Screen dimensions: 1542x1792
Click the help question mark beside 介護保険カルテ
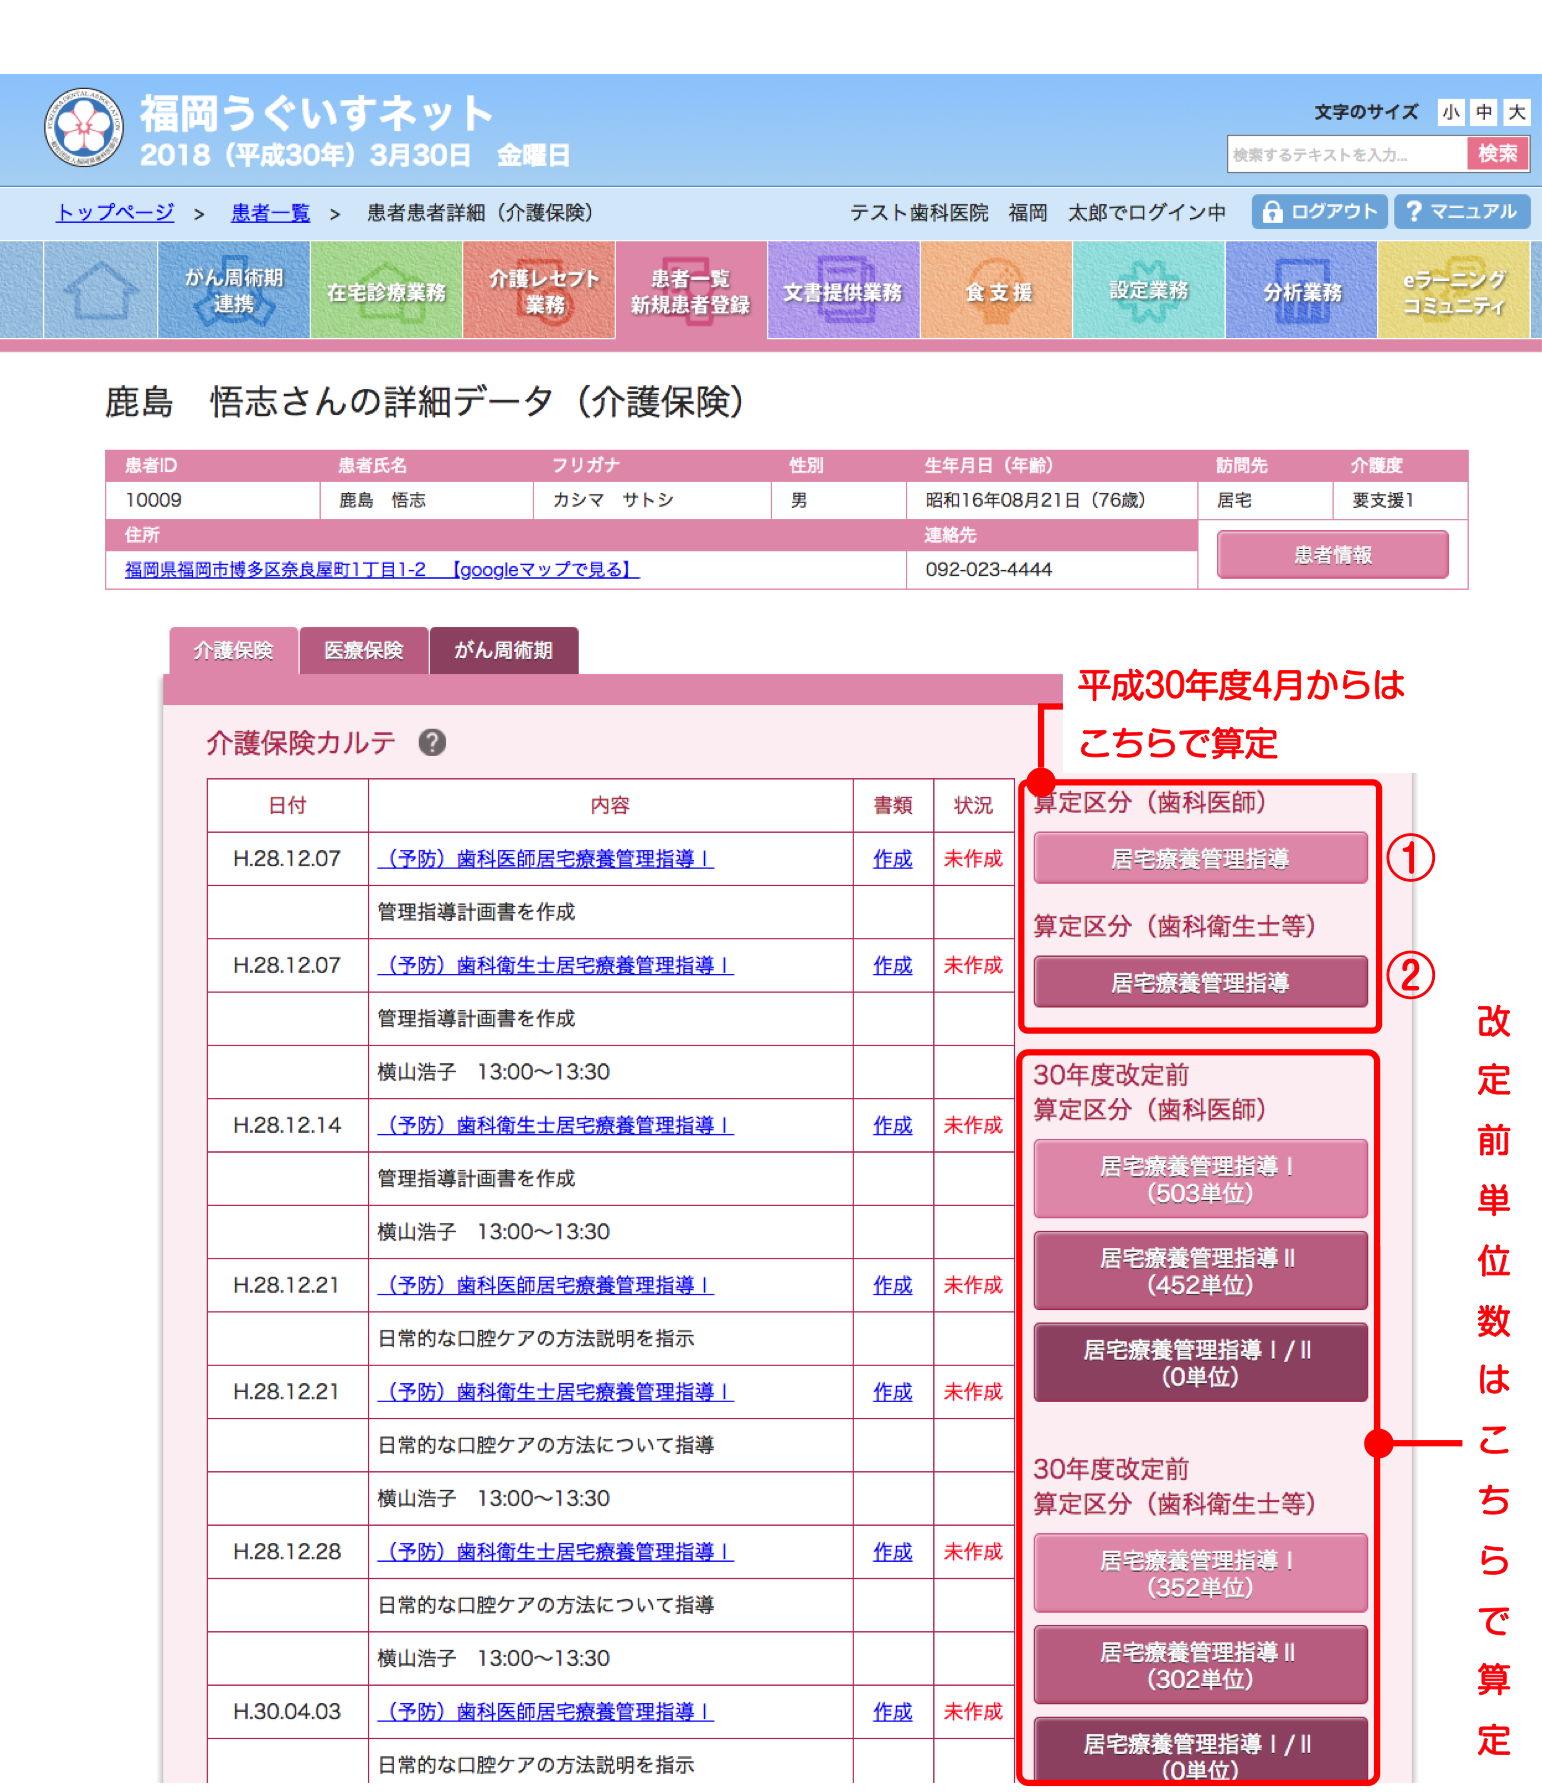point(432,743)
